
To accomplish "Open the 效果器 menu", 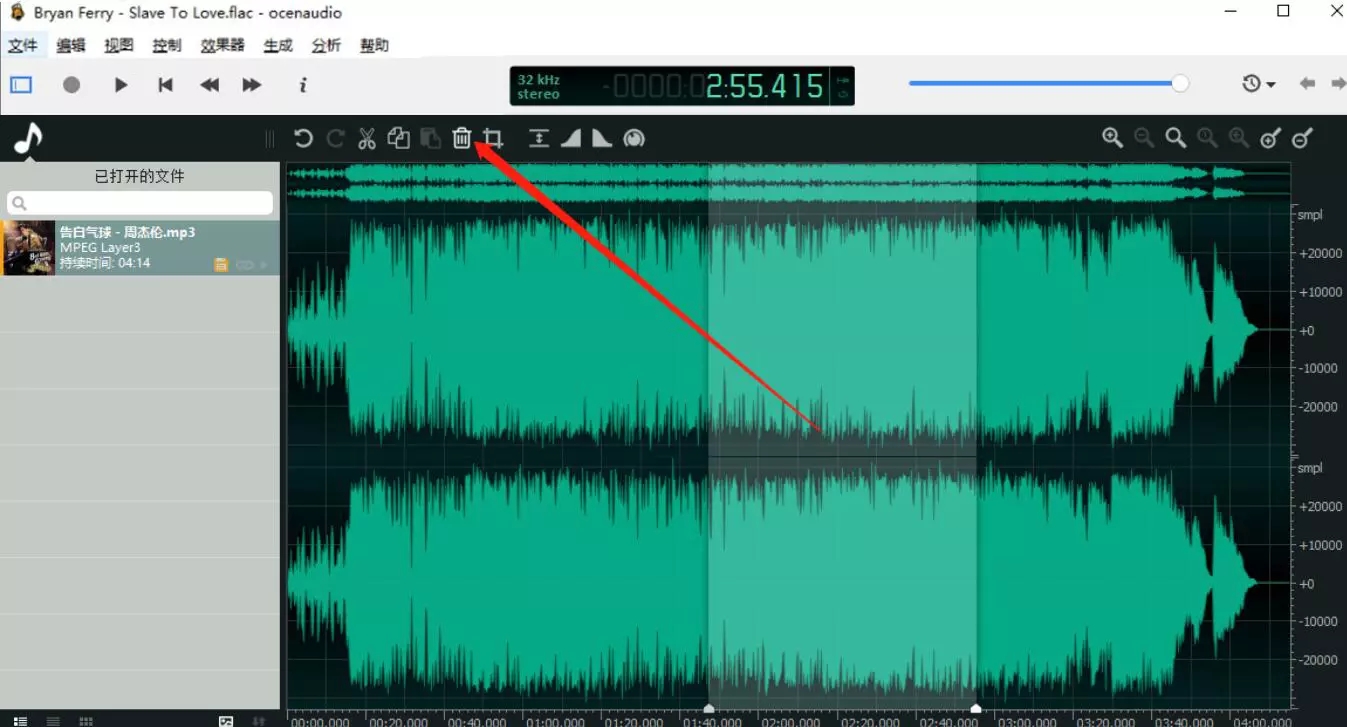I will coord(220,44).
